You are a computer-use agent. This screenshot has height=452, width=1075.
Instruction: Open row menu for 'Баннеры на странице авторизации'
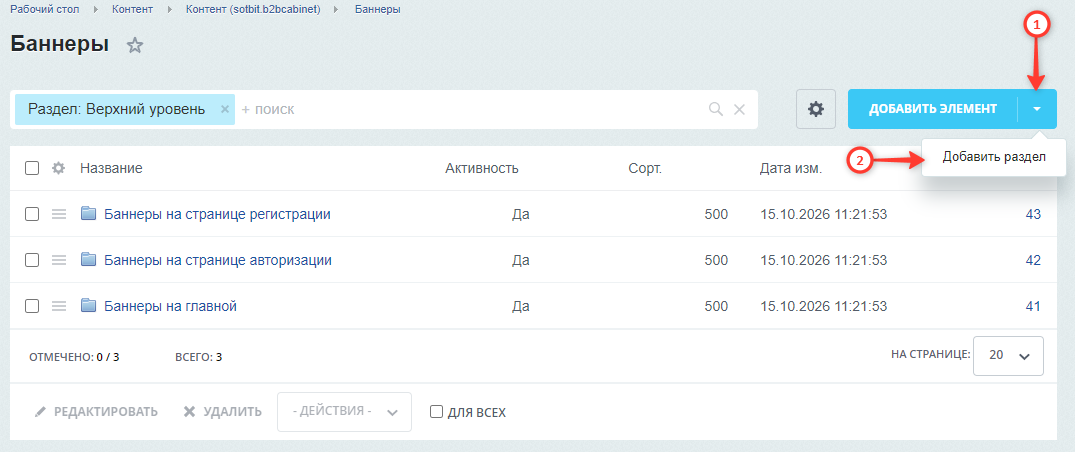click(x=59, y=260)
